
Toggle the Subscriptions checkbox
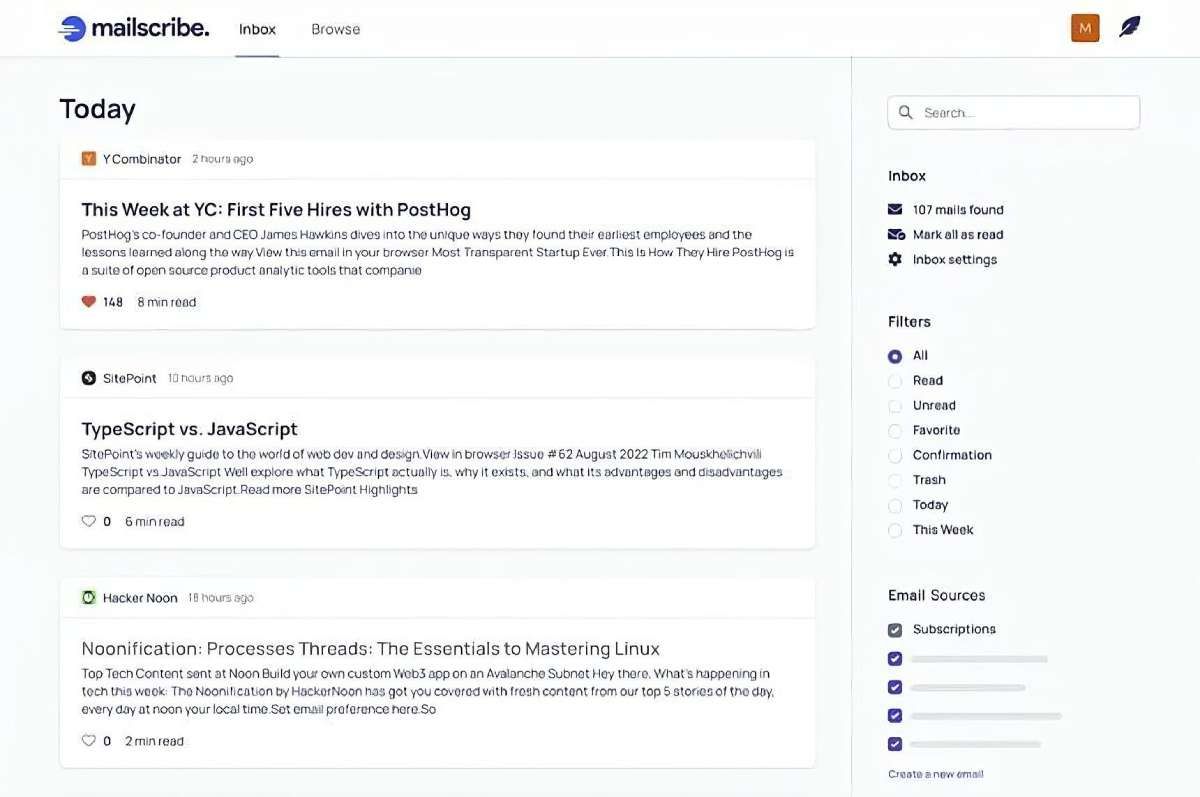point(895,630)
